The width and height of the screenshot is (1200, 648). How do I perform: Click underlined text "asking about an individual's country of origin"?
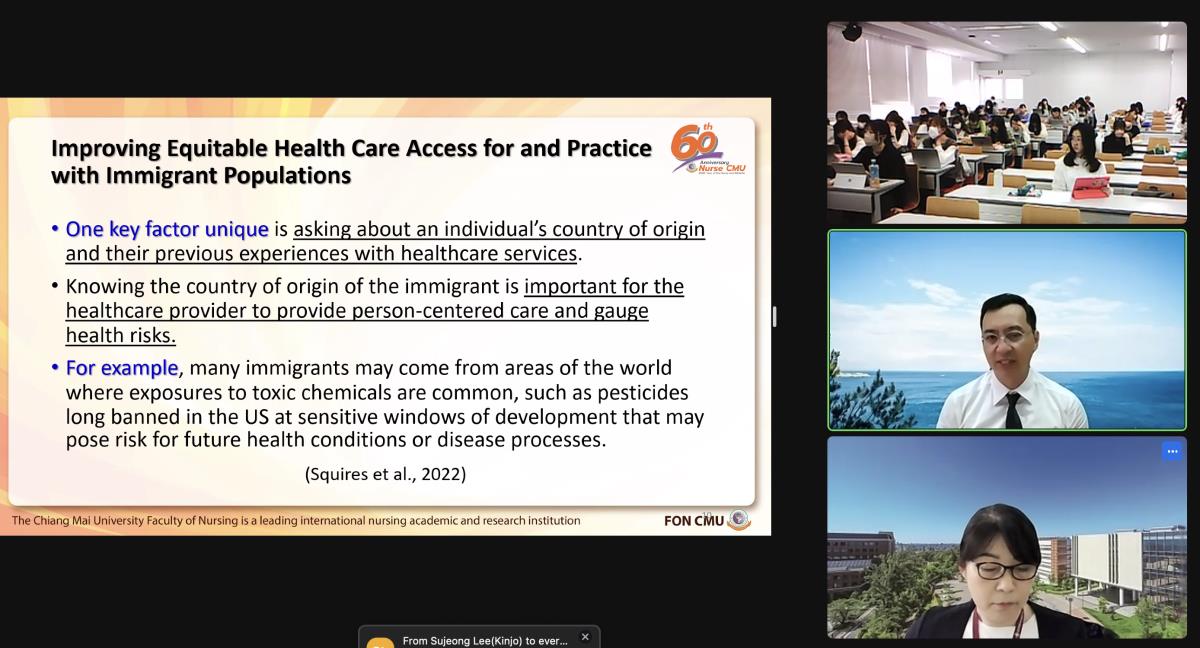499,229
